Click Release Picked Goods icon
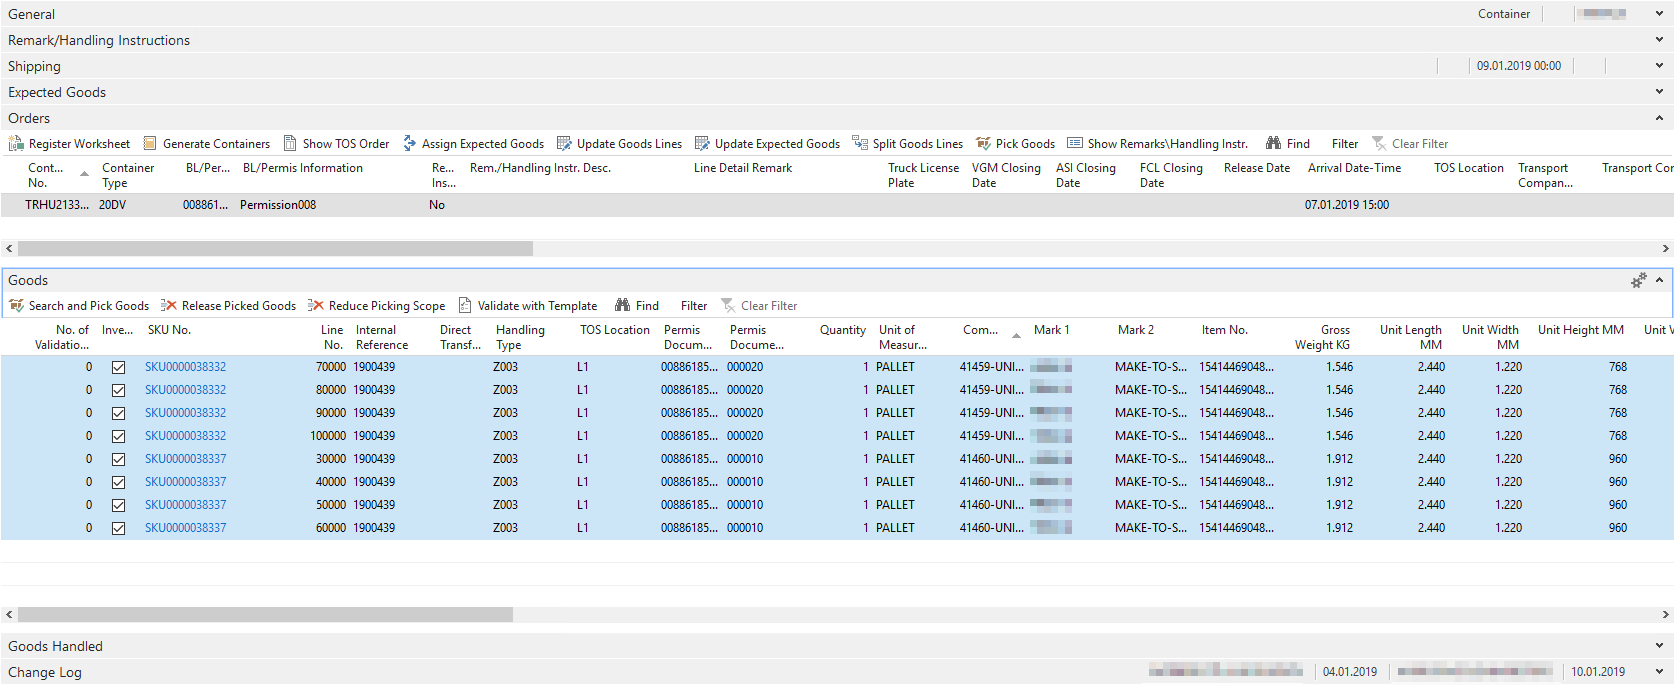The height and width of the screenshot is (686, 1675). pyautogui.click(x=169, y=306)
